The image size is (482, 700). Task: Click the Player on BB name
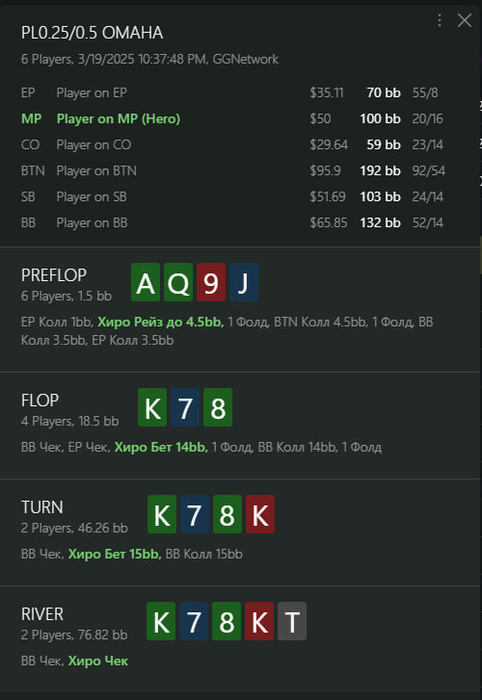coord(92,222)
